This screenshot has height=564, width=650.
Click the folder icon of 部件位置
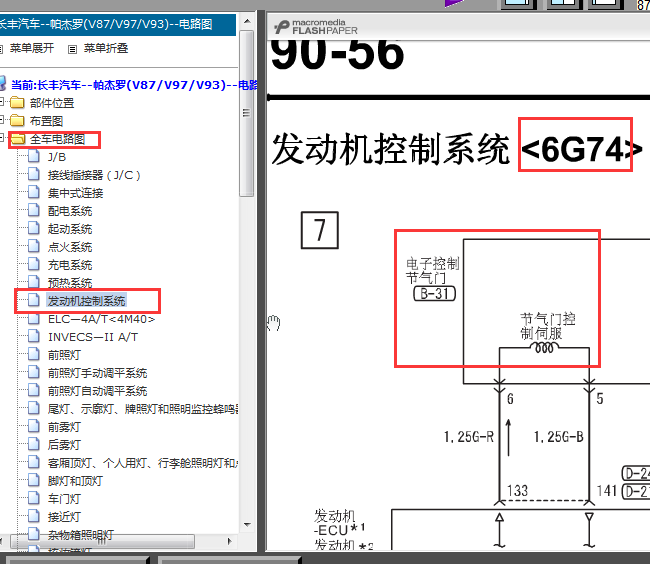17,102
